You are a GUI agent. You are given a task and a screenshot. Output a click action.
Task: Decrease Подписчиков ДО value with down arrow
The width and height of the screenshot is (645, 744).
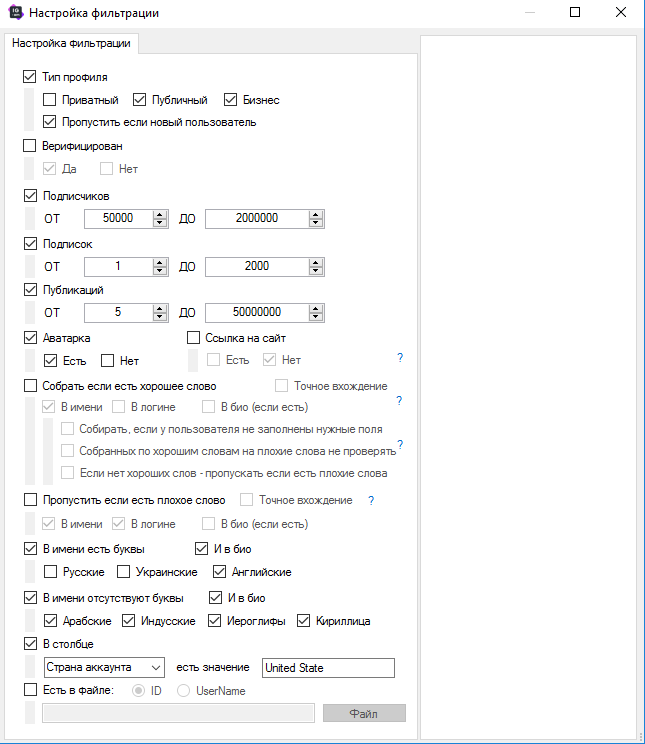[316, 223]
